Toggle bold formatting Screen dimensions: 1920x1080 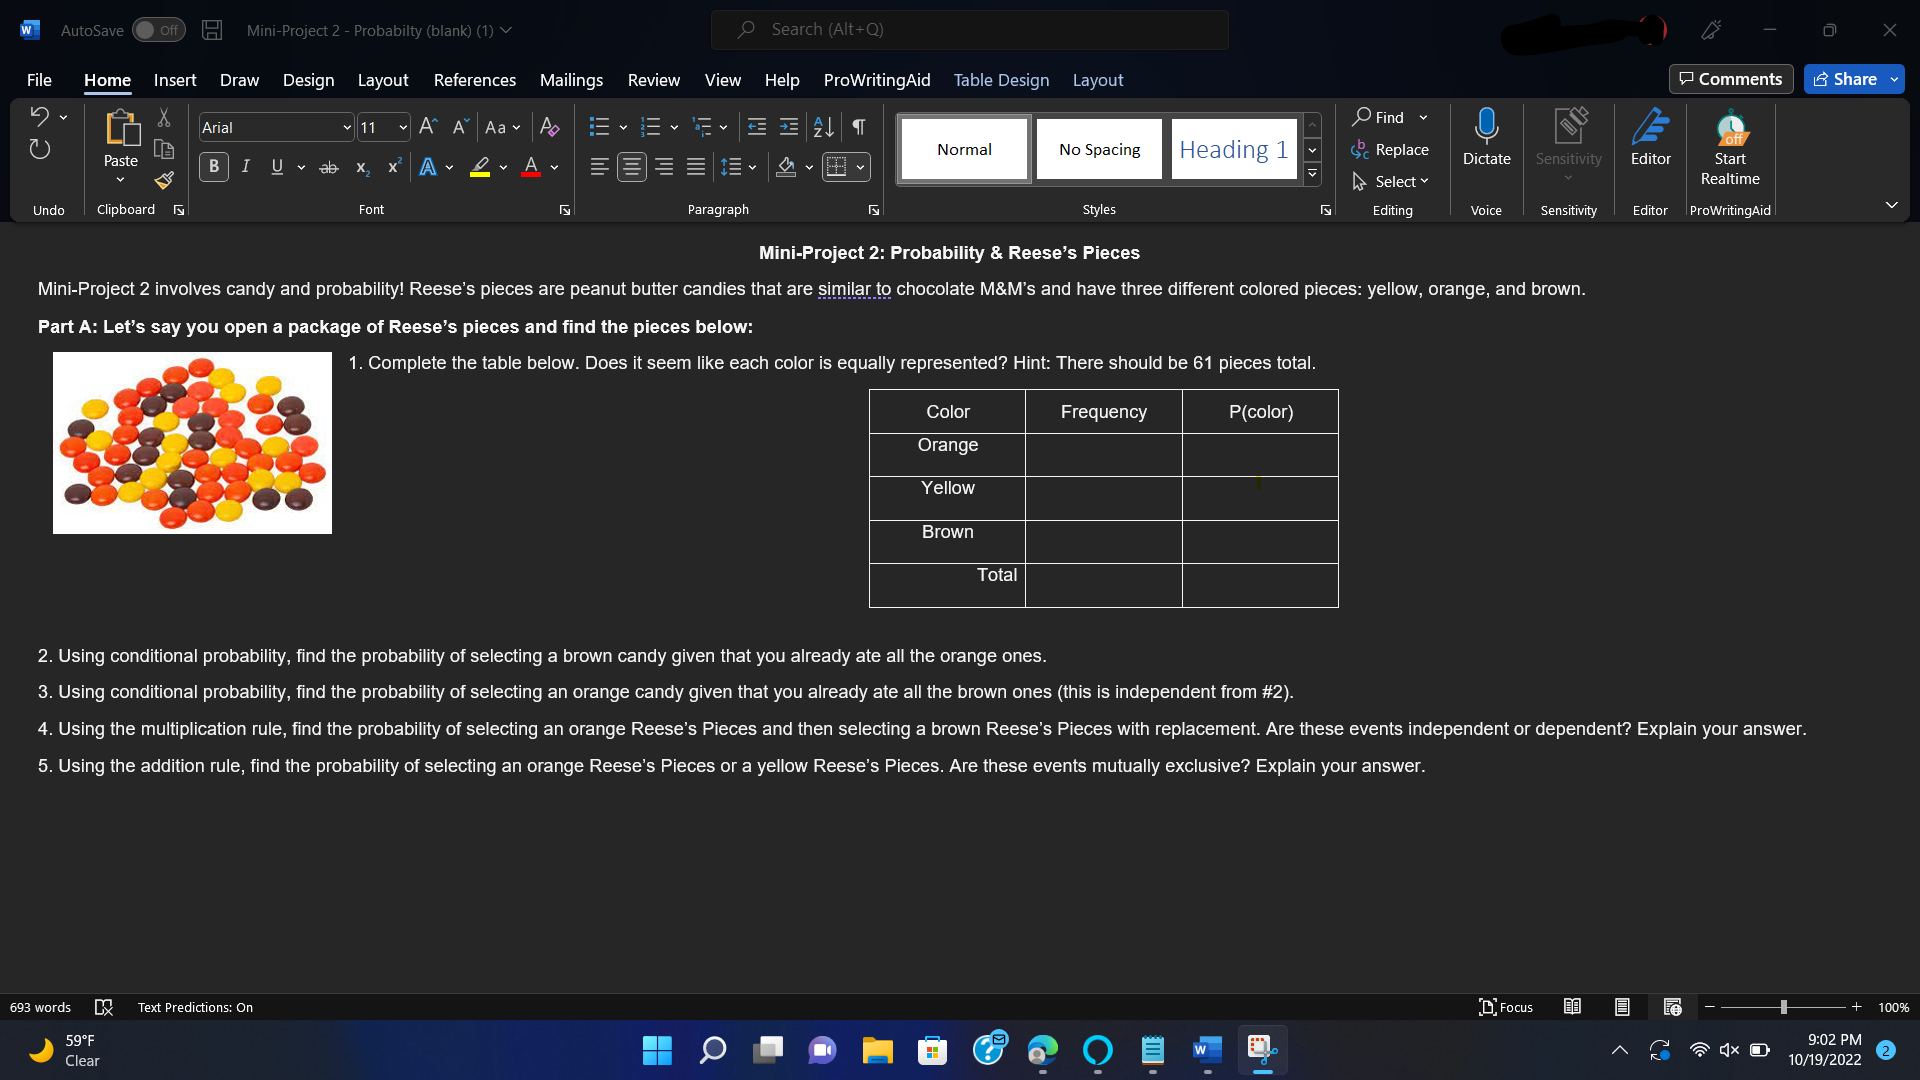pyautogui.click(x=213, y=166)
